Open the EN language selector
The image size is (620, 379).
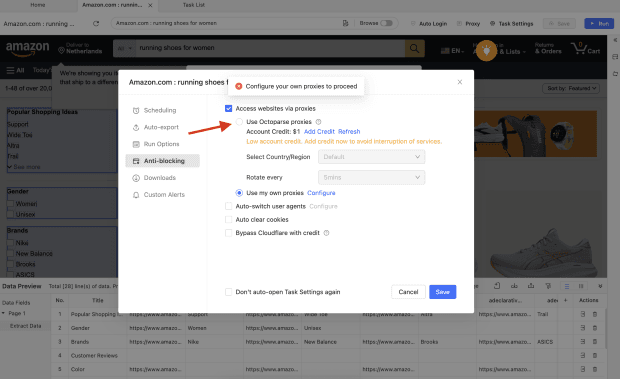coord(452,51)
